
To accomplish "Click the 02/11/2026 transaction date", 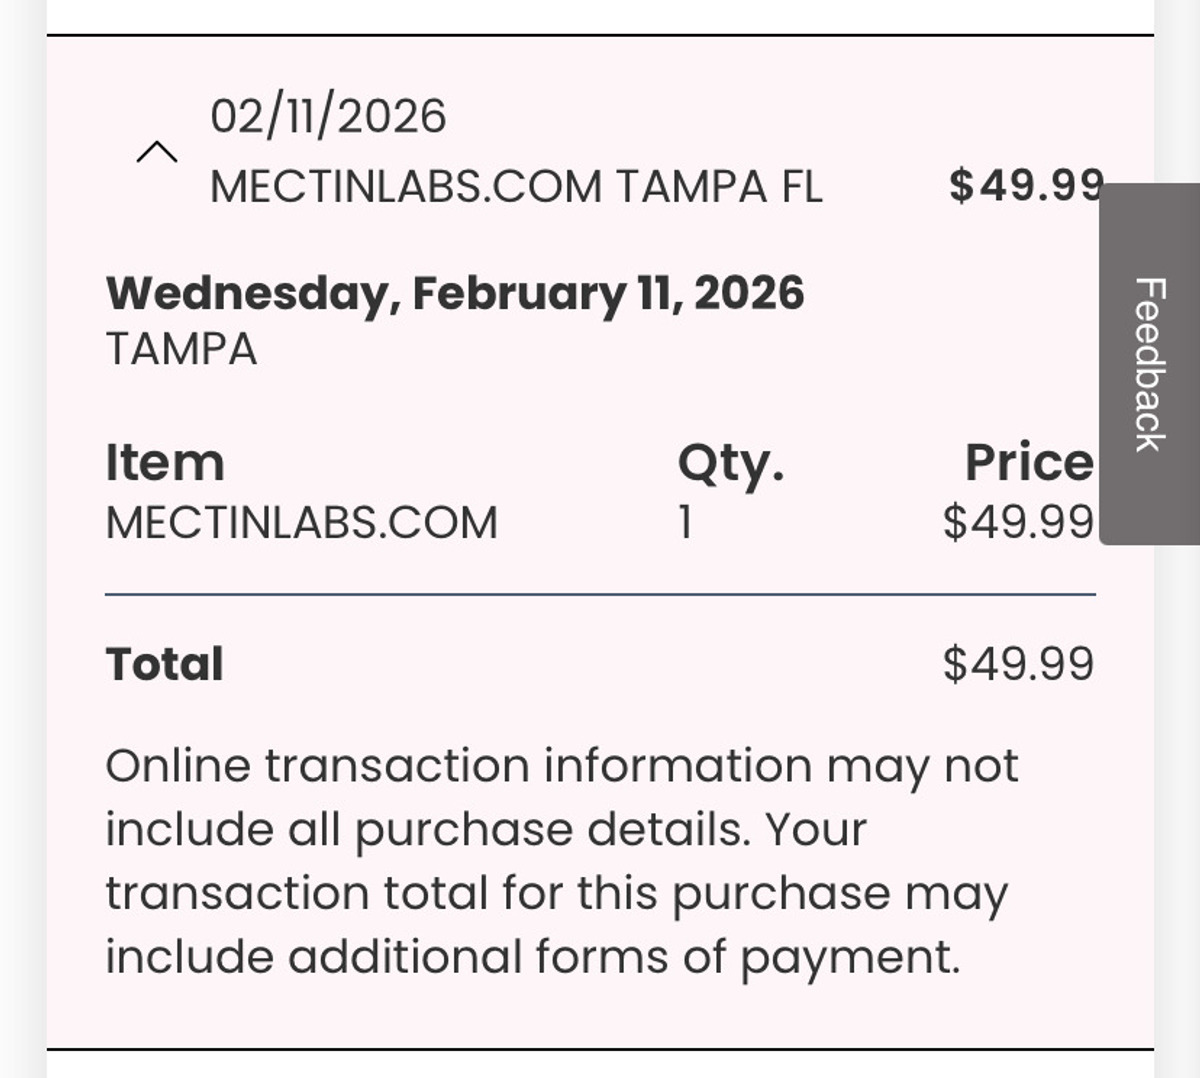I will [328, 116].
